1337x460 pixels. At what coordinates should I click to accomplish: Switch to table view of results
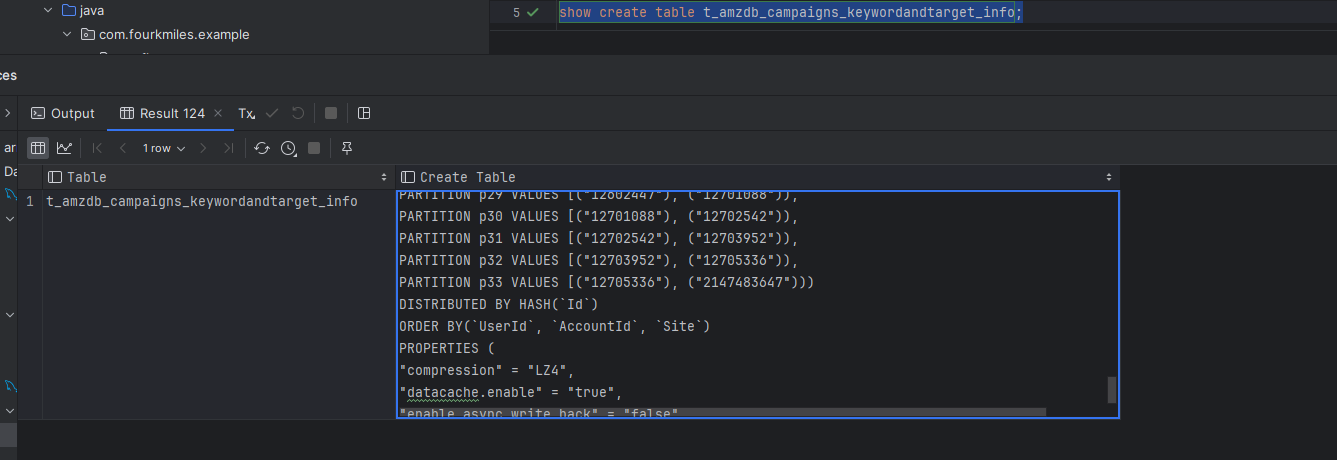[x=38, y=148]
